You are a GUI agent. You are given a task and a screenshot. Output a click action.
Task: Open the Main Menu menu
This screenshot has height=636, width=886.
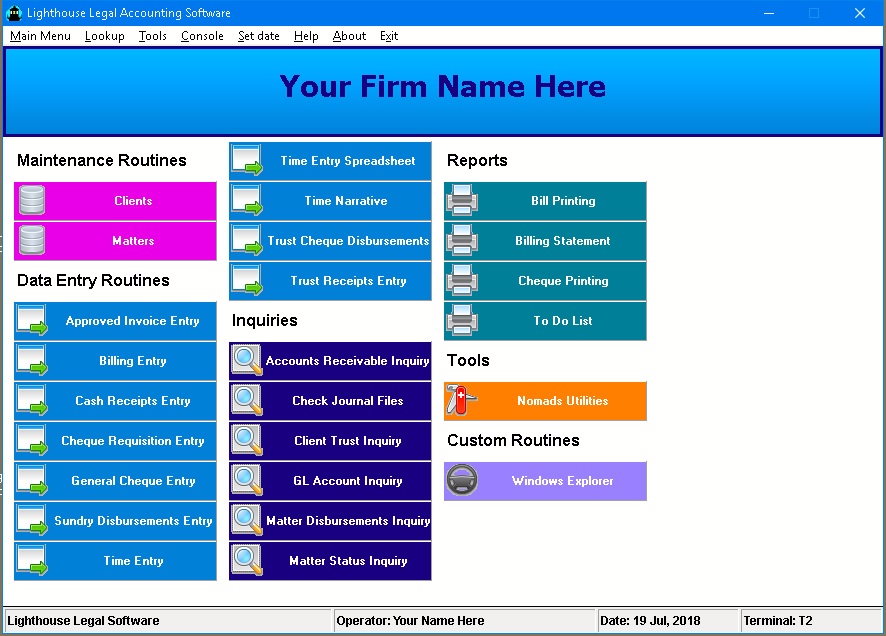tap(40, 36)
